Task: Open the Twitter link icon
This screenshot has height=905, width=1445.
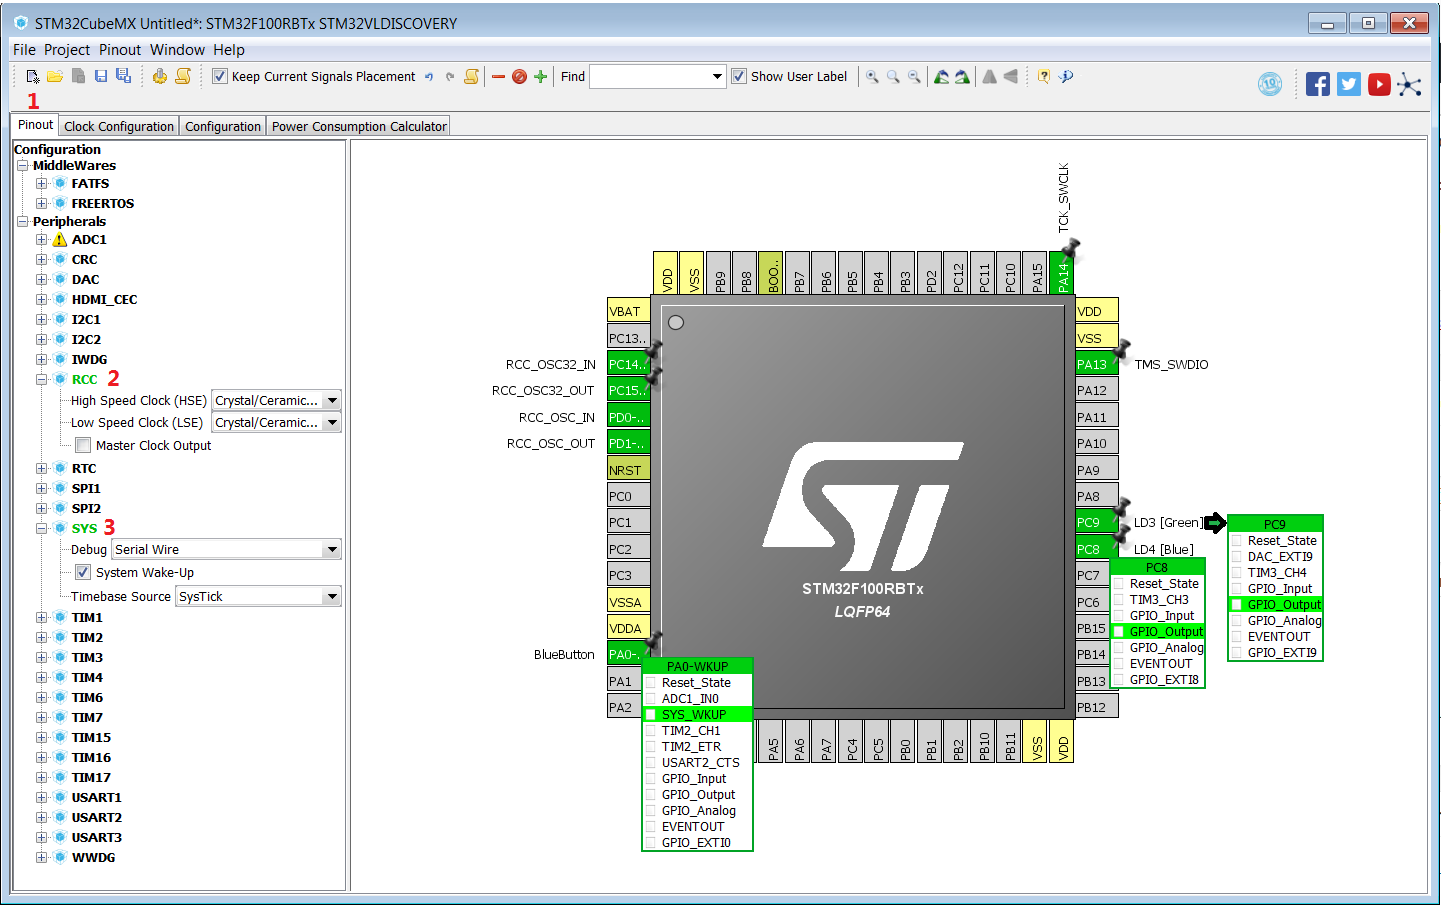Action: [1349, 84]
